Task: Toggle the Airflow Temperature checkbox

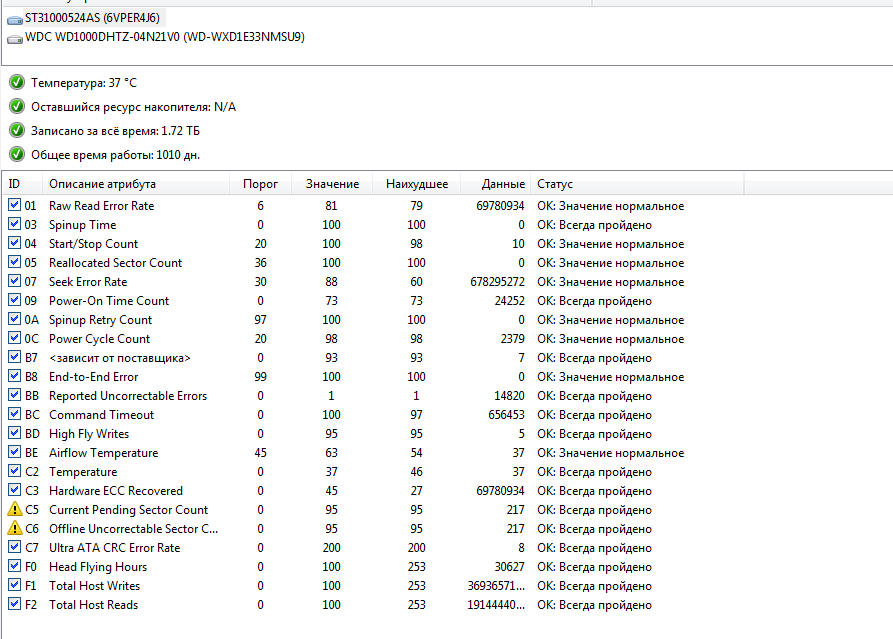Action: coord(14,453)
